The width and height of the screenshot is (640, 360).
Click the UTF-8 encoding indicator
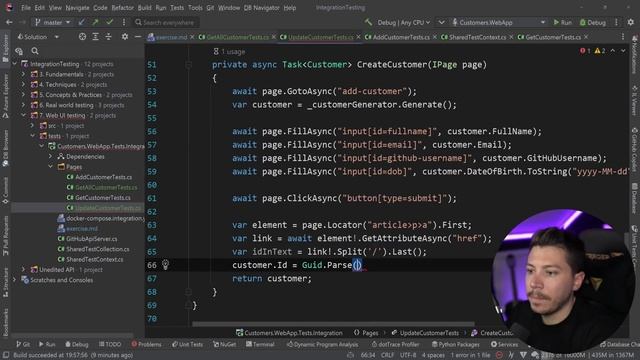pos(408,355)
